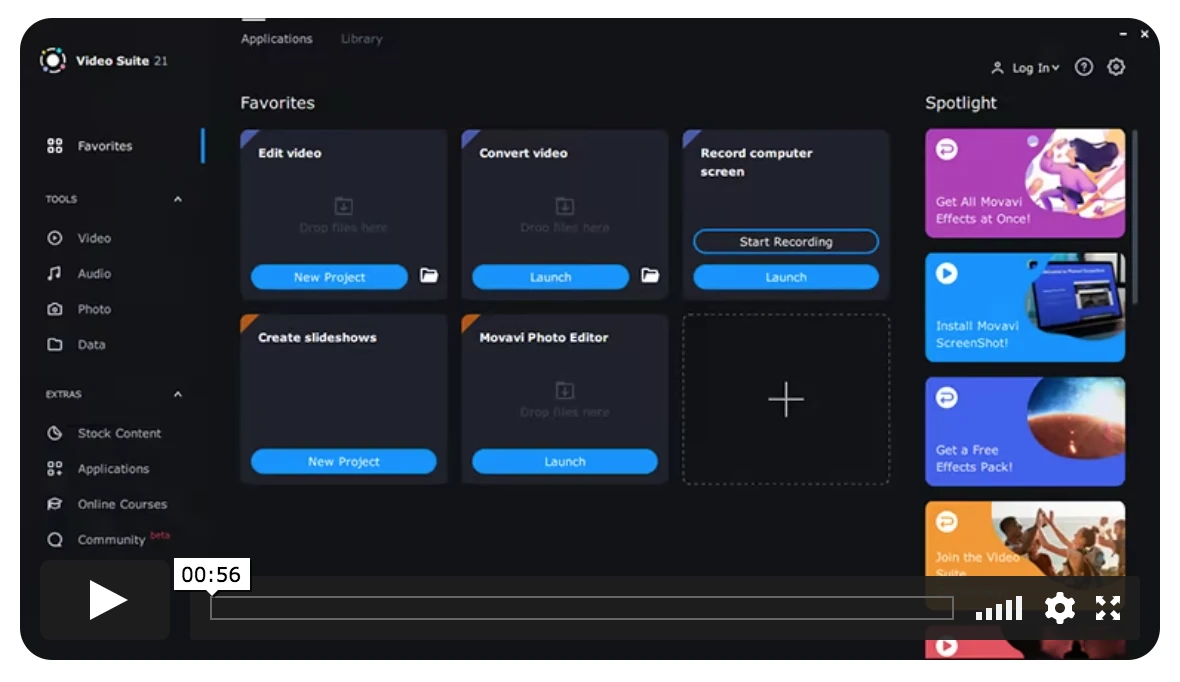Open the Community chat icon

tap(54, 539)
